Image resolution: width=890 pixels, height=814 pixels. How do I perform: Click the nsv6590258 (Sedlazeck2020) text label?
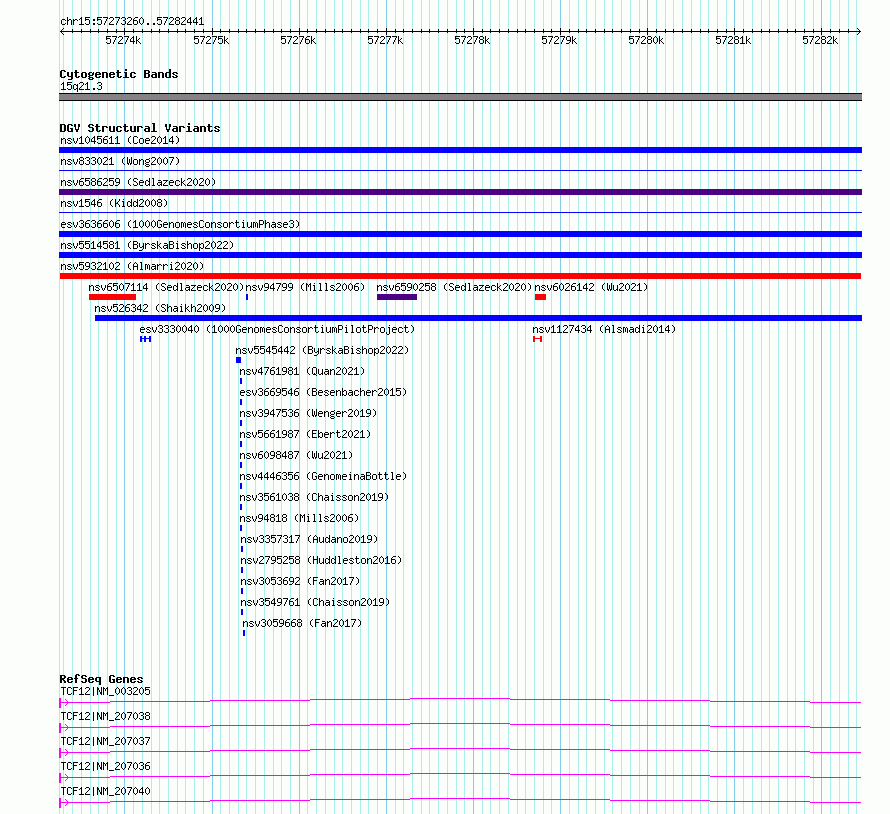pyautogui.click(x=454, y=287)
